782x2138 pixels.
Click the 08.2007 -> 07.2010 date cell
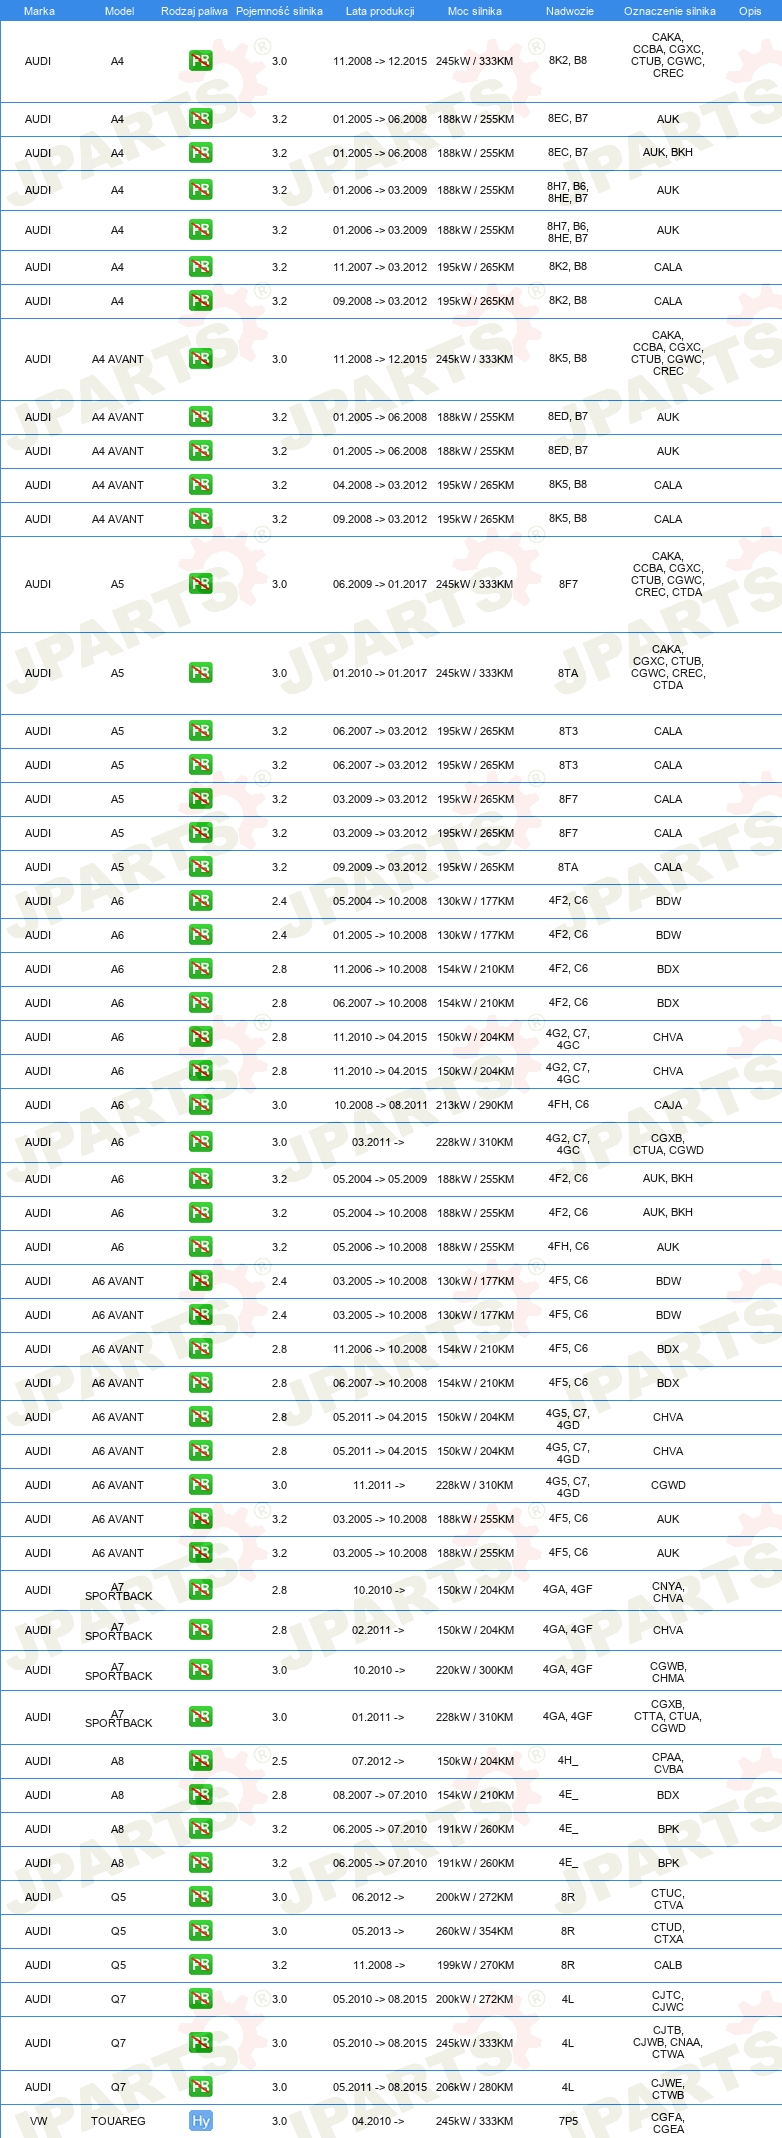380,1795
